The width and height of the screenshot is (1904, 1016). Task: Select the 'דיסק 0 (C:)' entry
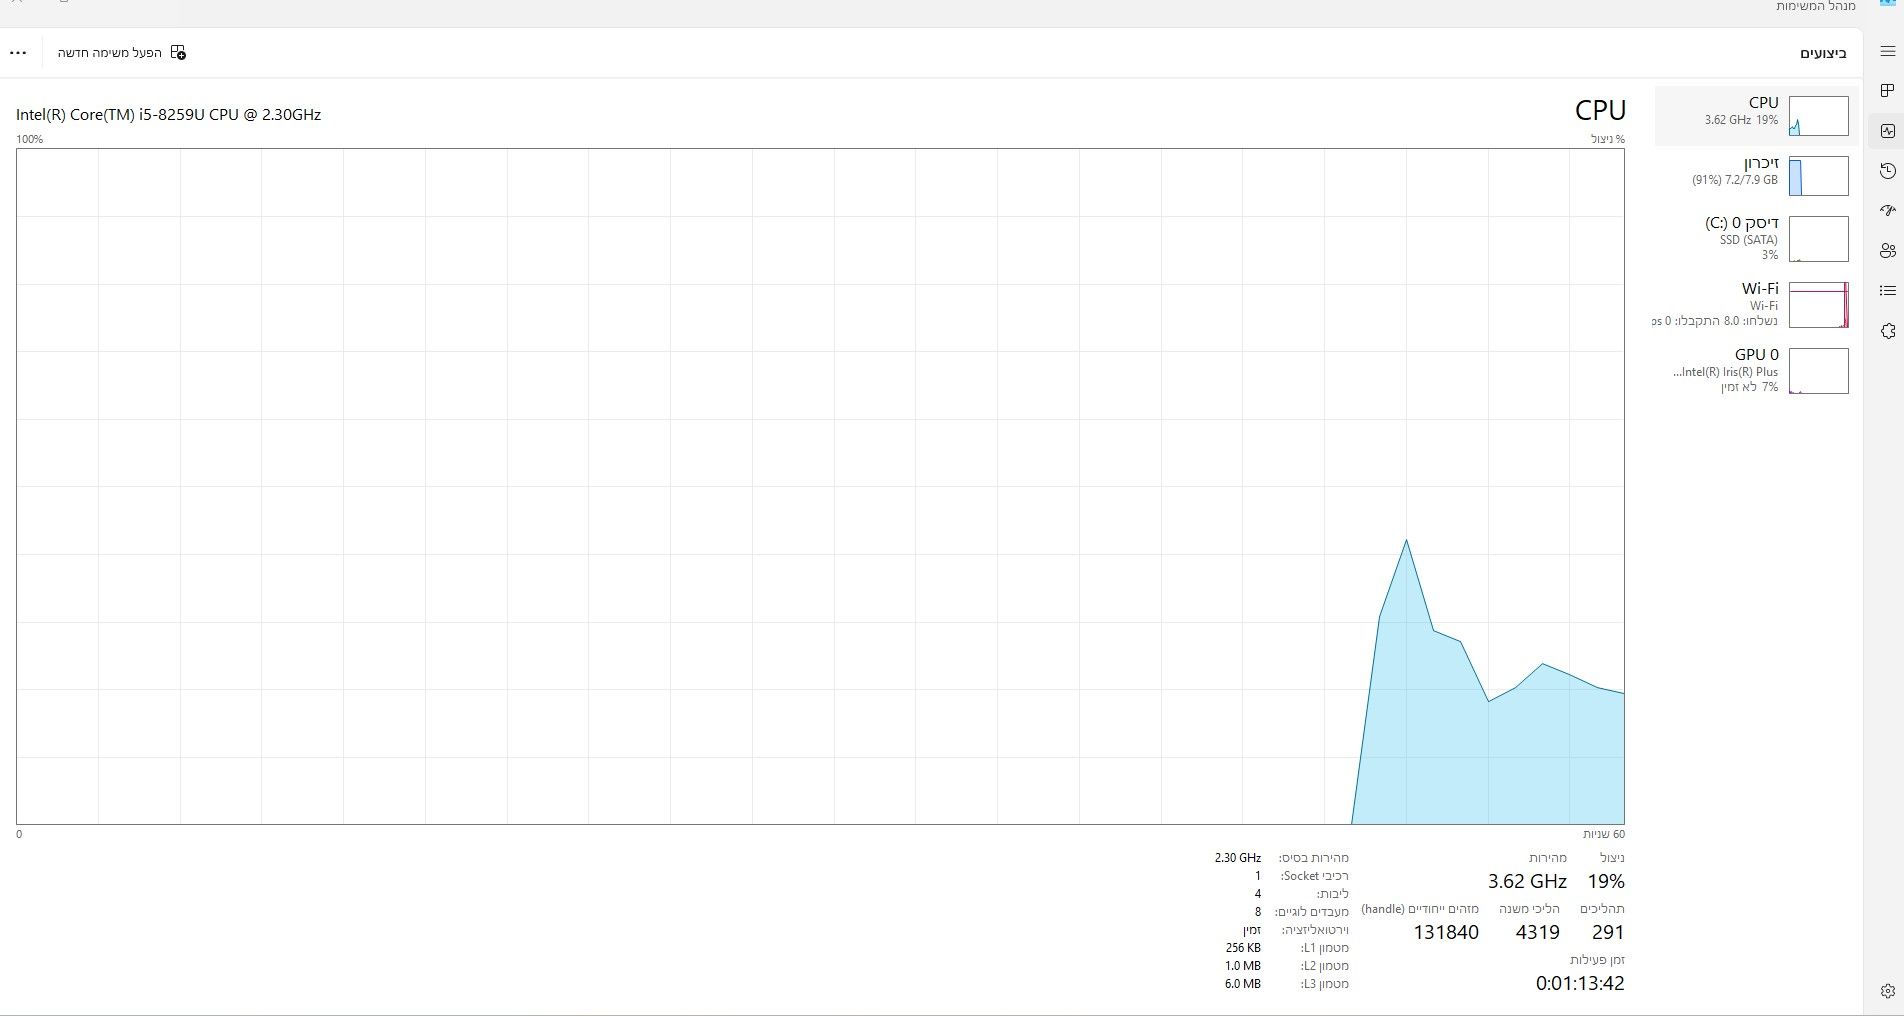click(x=1757, y=239)
